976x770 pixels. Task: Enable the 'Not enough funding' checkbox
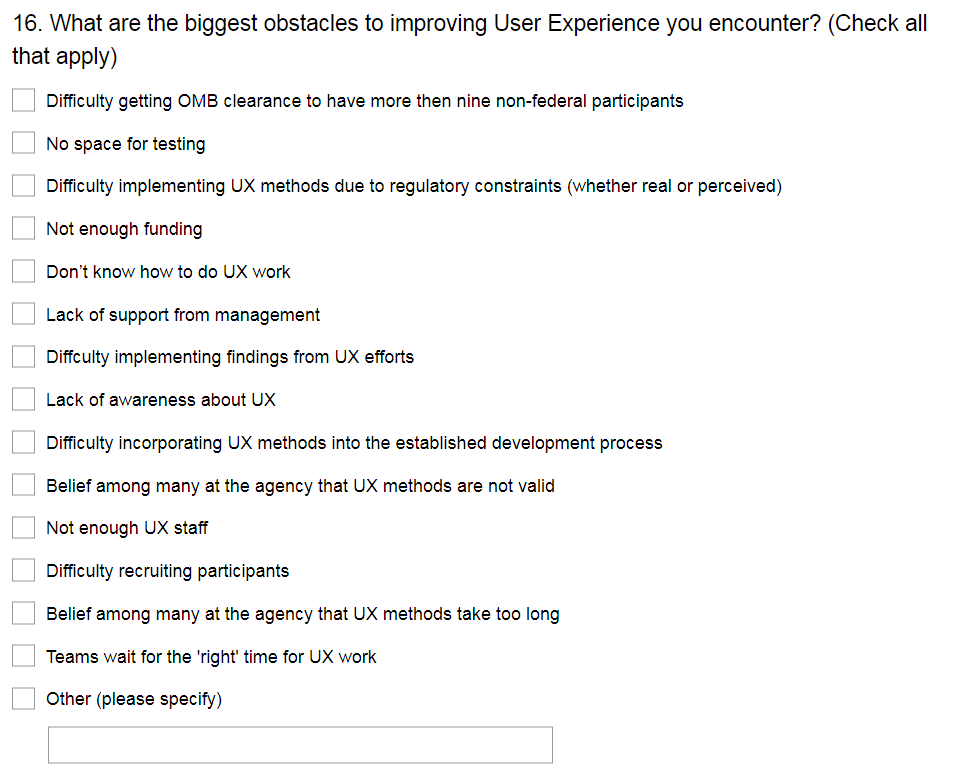coord(24,229)
